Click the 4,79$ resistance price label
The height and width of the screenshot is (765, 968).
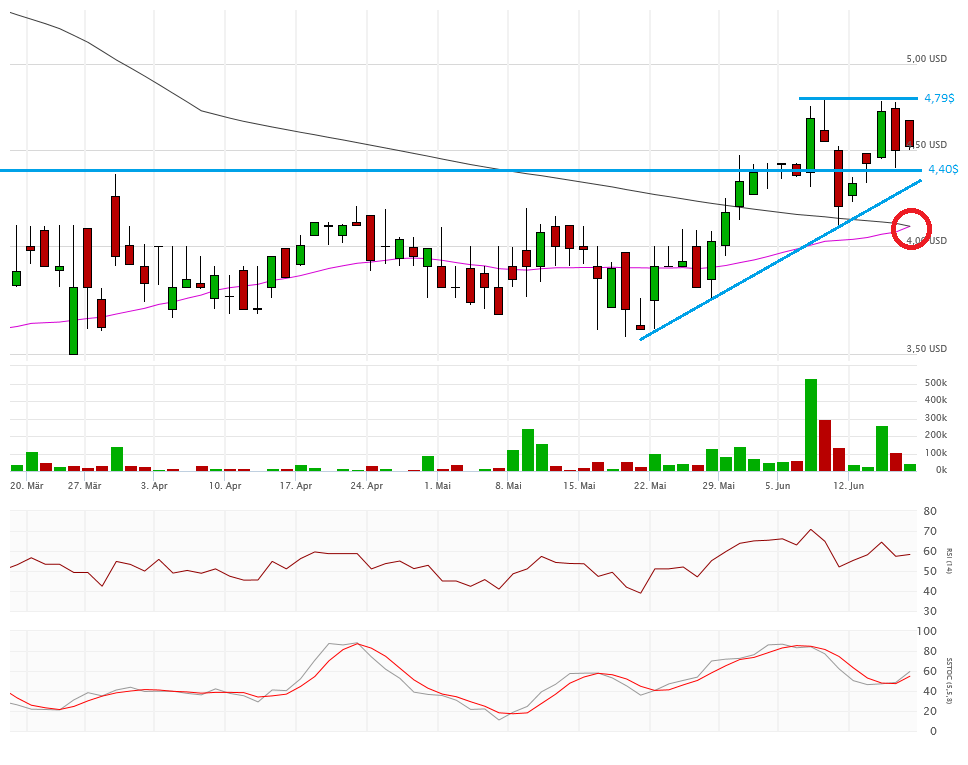(x=938, y=98)
